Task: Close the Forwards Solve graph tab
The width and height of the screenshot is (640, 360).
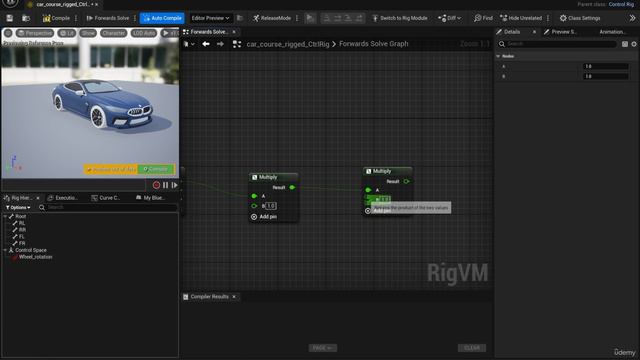Action: tap(234, 32)
